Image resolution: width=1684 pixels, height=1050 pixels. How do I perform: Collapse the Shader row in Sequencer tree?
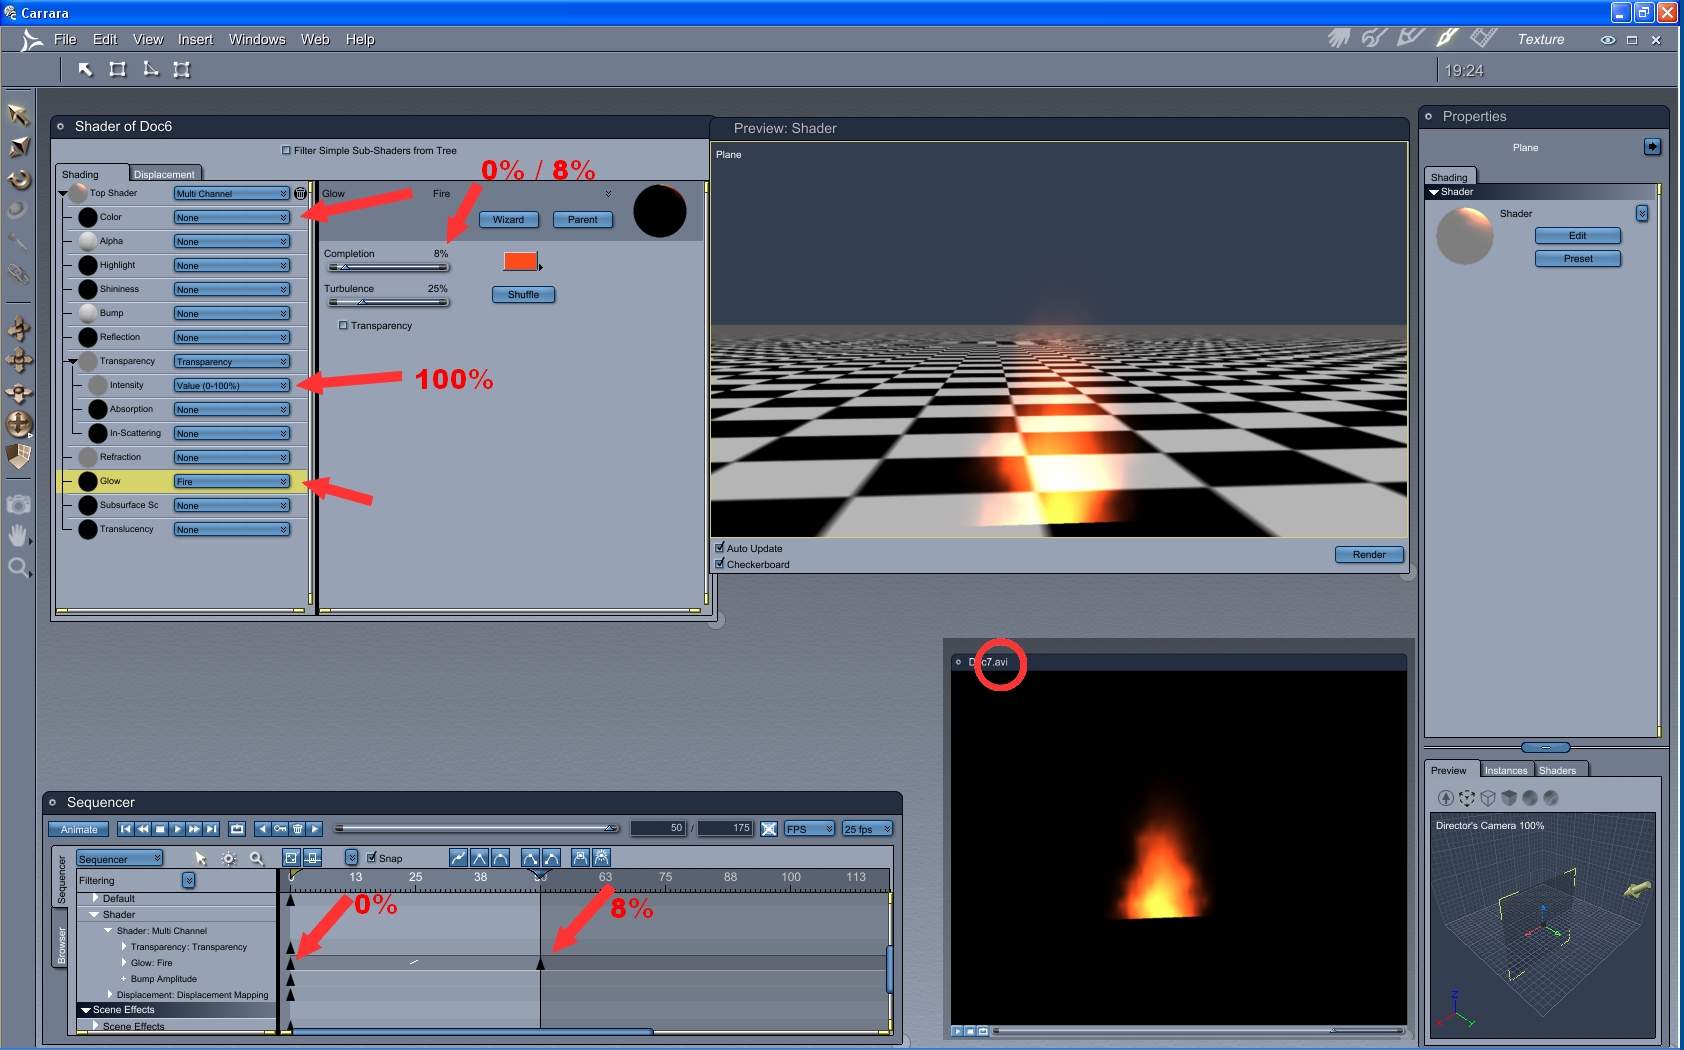[94, 914]
